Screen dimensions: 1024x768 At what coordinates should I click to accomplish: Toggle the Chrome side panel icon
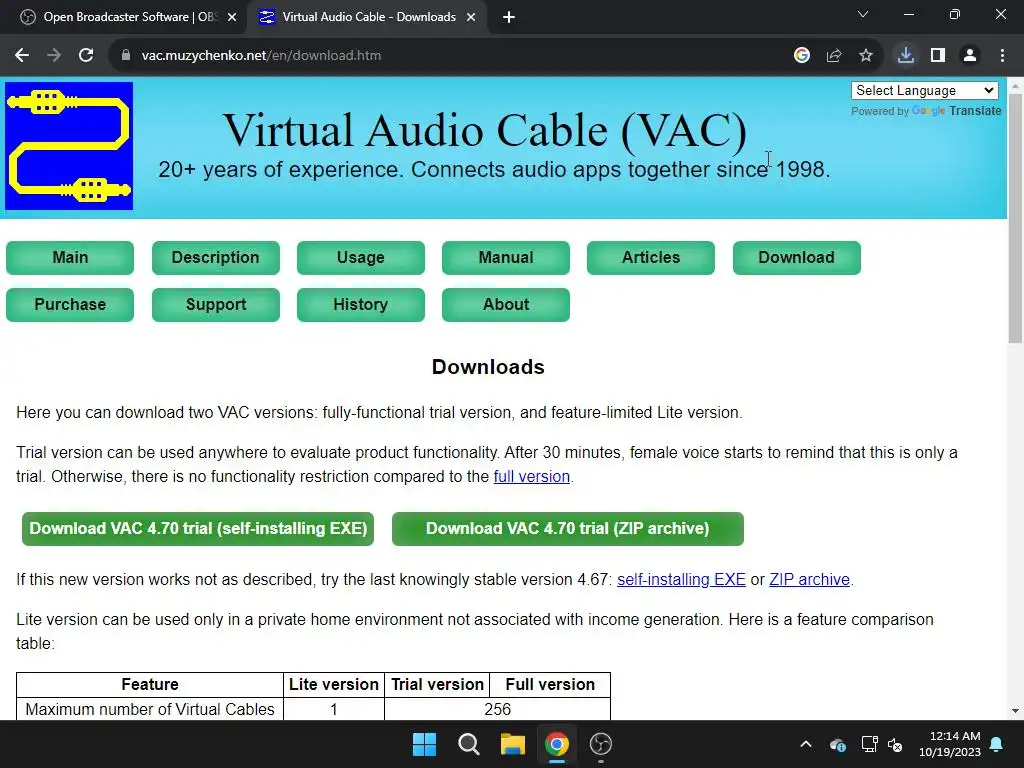pos(938,56)
